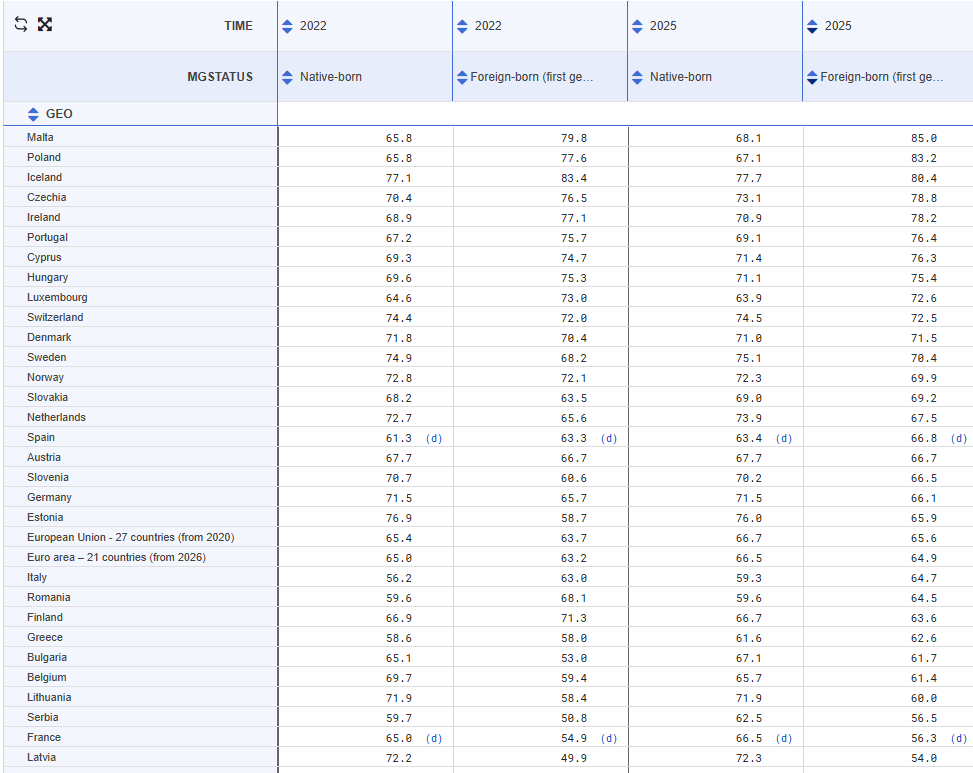Sort rows using the GEO arrow icon
Viewport: 973px width, 773px height.
click(x=33, y=114)
